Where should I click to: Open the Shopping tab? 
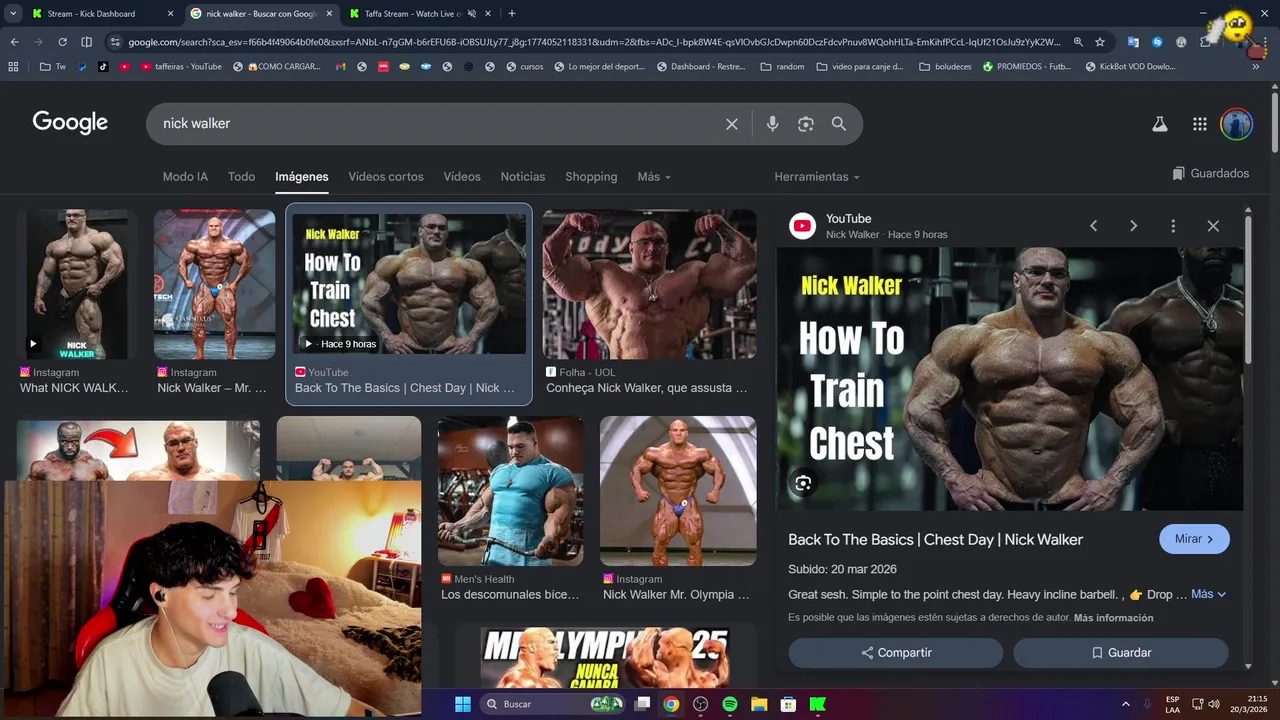[591, 177]
